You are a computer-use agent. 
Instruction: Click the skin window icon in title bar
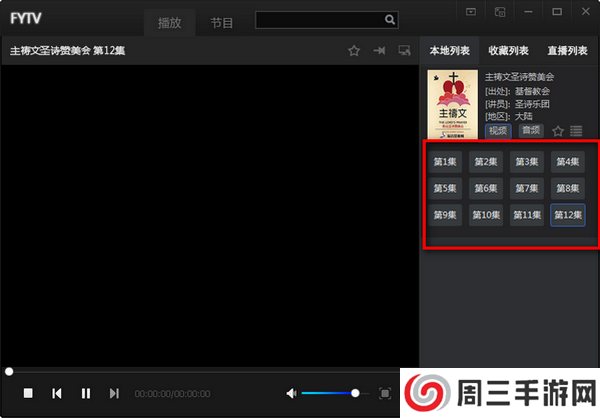click(x=500, y=11)
